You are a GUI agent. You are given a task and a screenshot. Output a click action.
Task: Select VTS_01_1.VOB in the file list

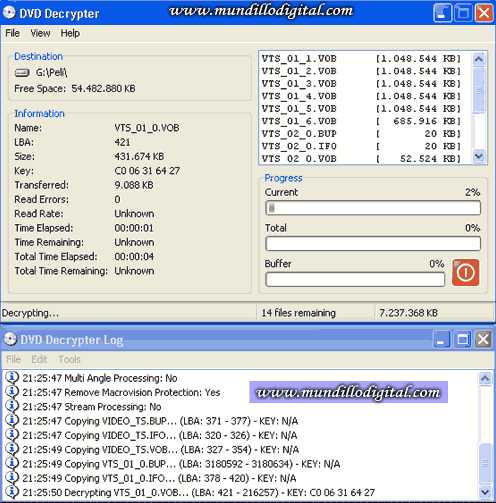[361, 59]
